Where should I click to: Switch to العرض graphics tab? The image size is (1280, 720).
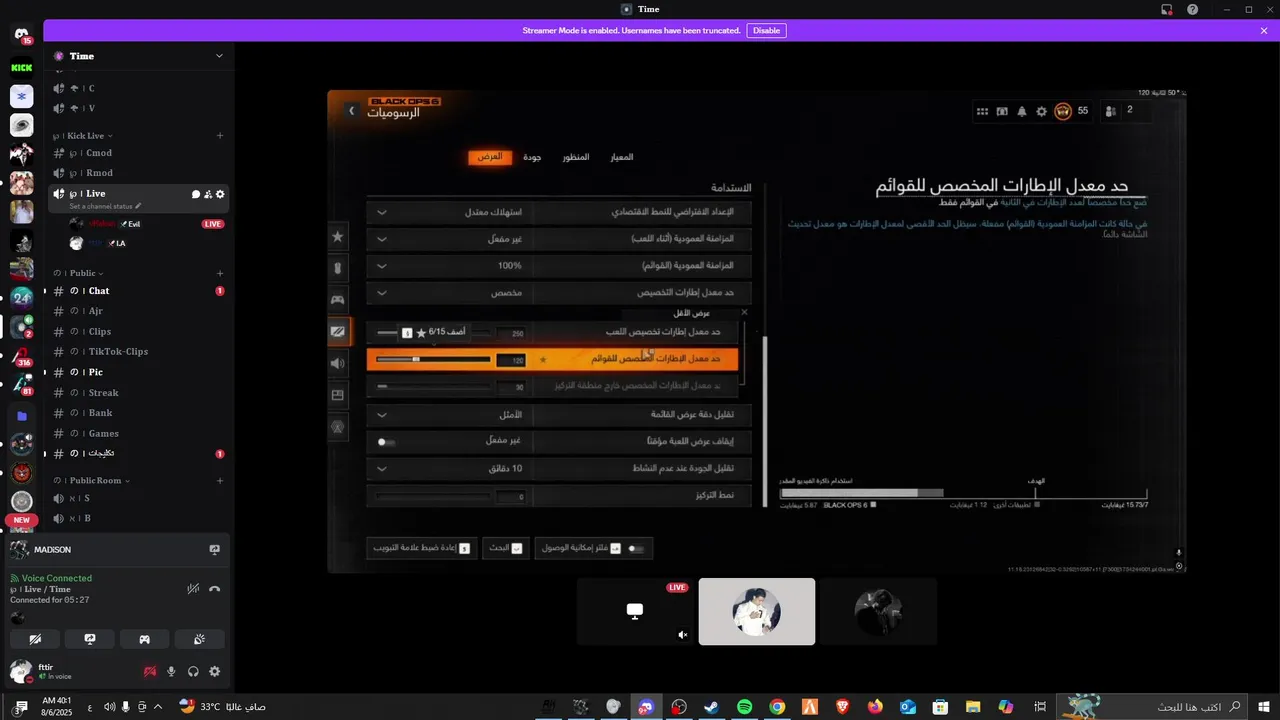(x=490, y=157)
